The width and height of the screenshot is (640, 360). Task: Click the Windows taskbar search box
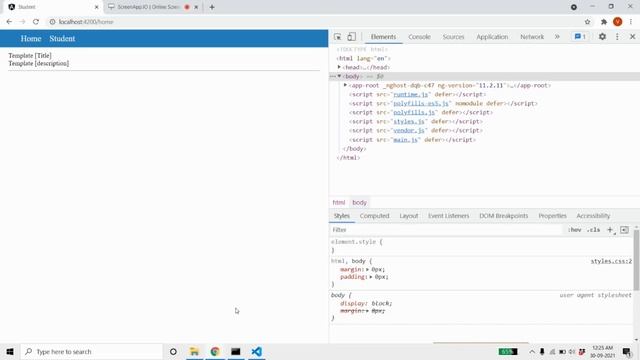[x=91, y=351]
